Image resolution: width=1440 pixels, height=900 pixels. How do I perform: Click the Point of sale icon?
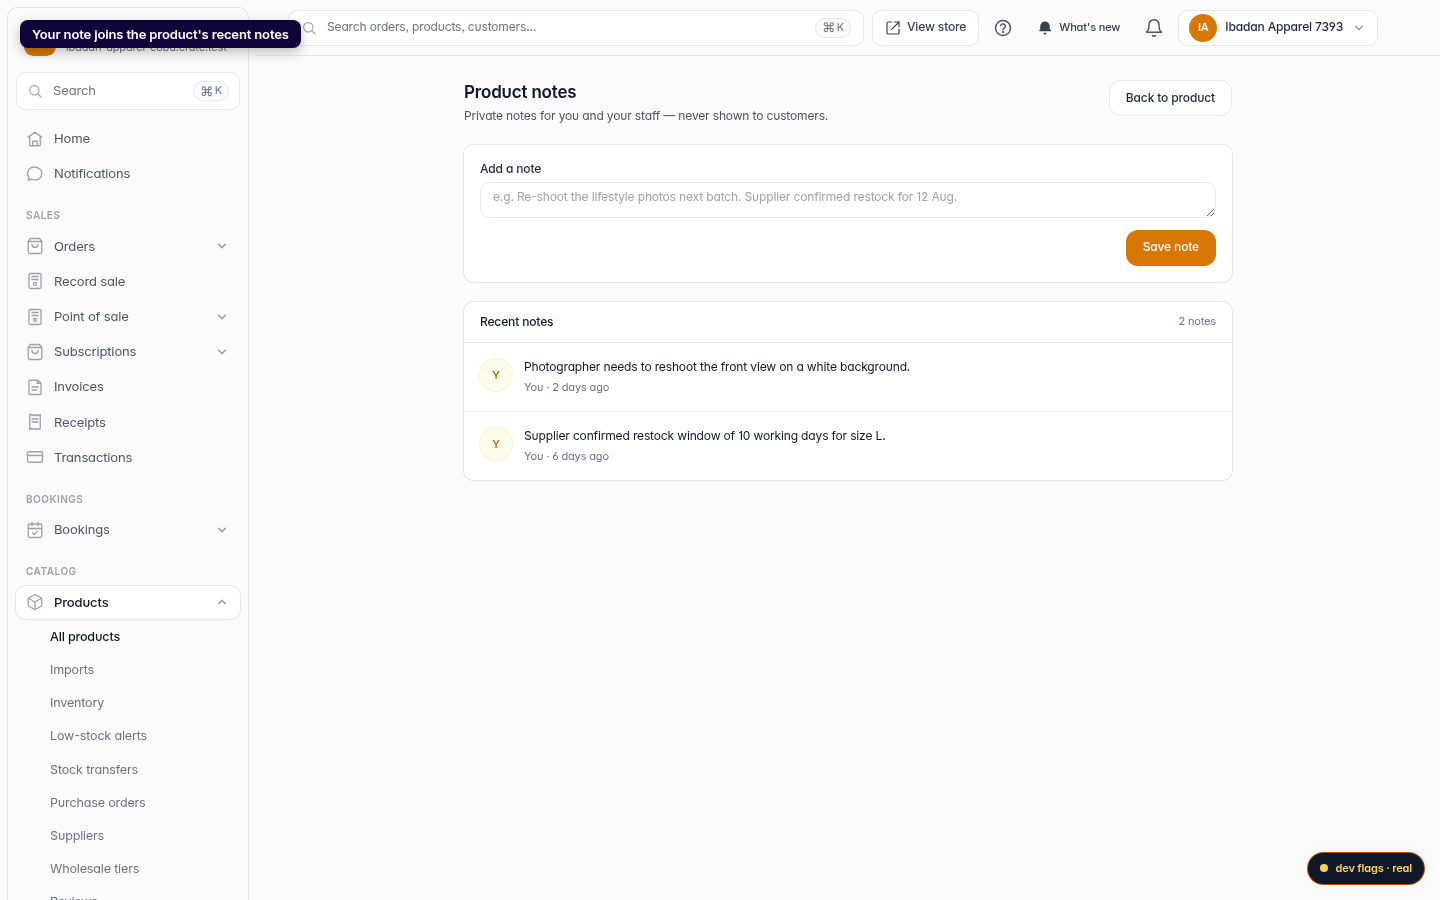(x=35, y=317)
